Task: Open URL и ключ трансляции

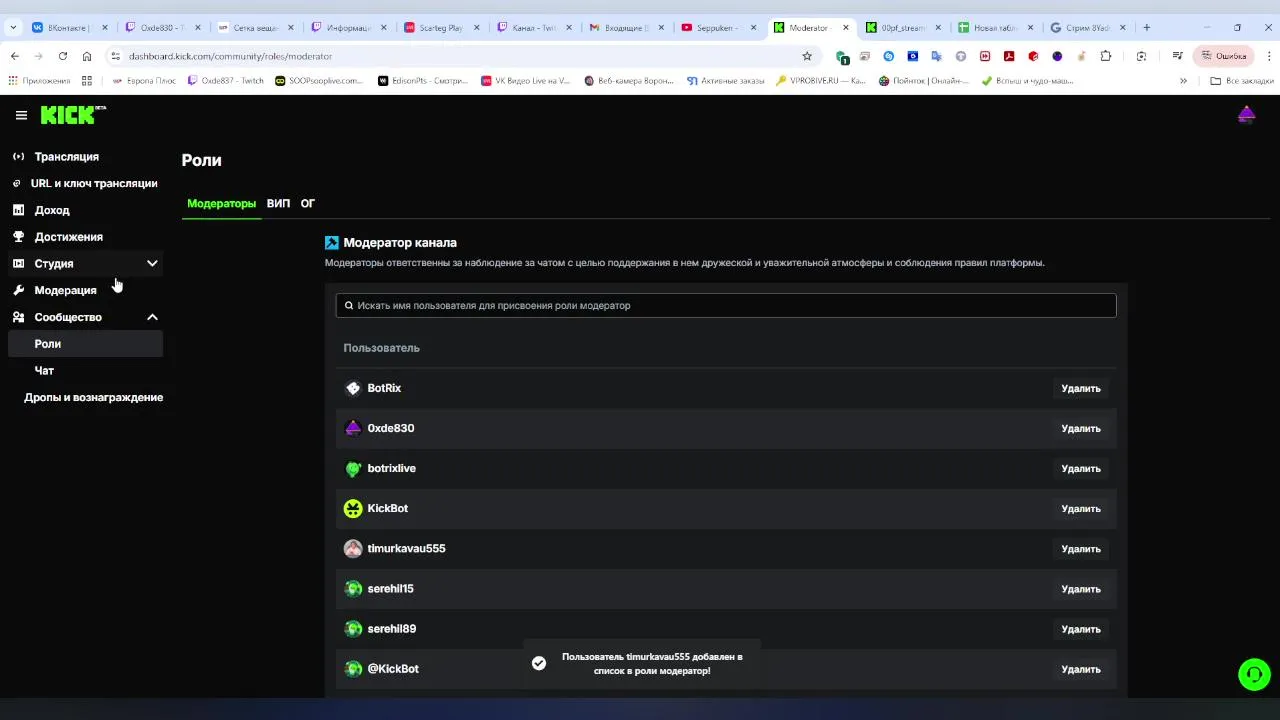Action: click(93, 183)
